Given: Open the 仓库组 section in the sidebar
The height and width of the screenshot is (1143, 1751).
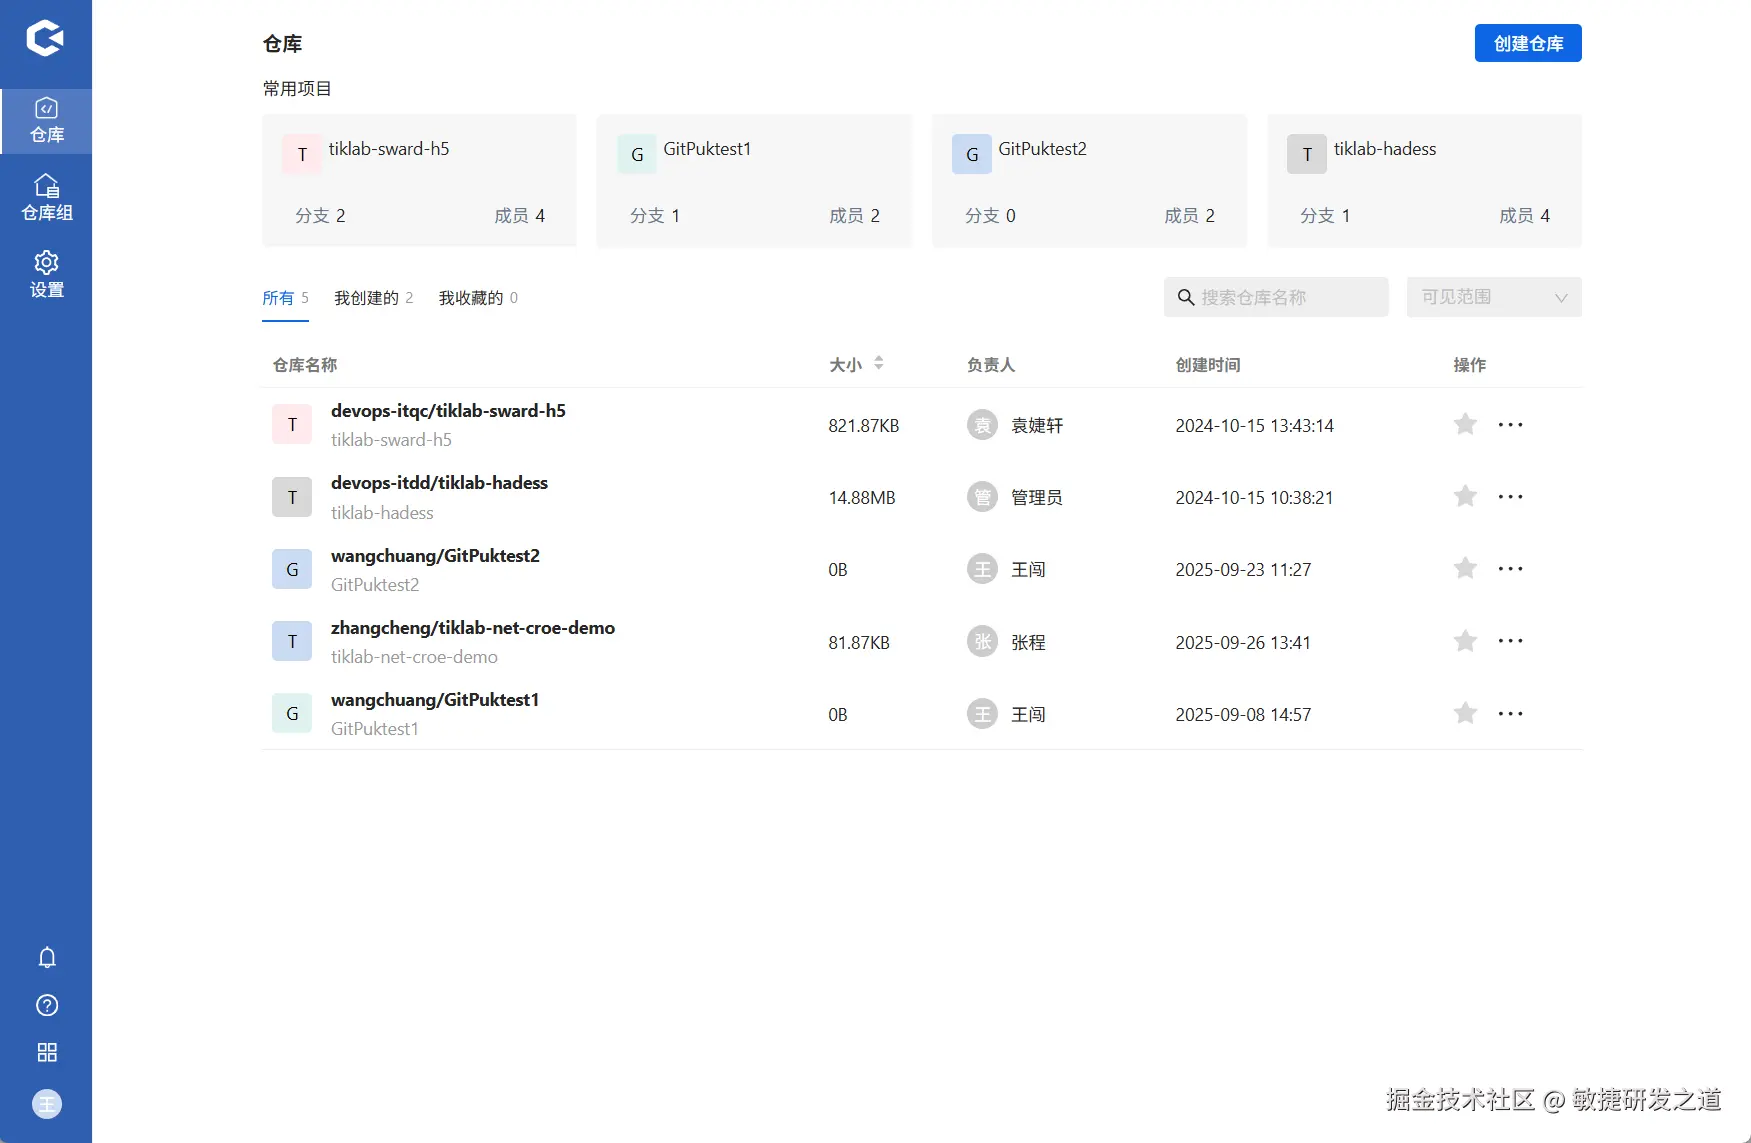Looking at the screenshot, I should pos(46,196).
